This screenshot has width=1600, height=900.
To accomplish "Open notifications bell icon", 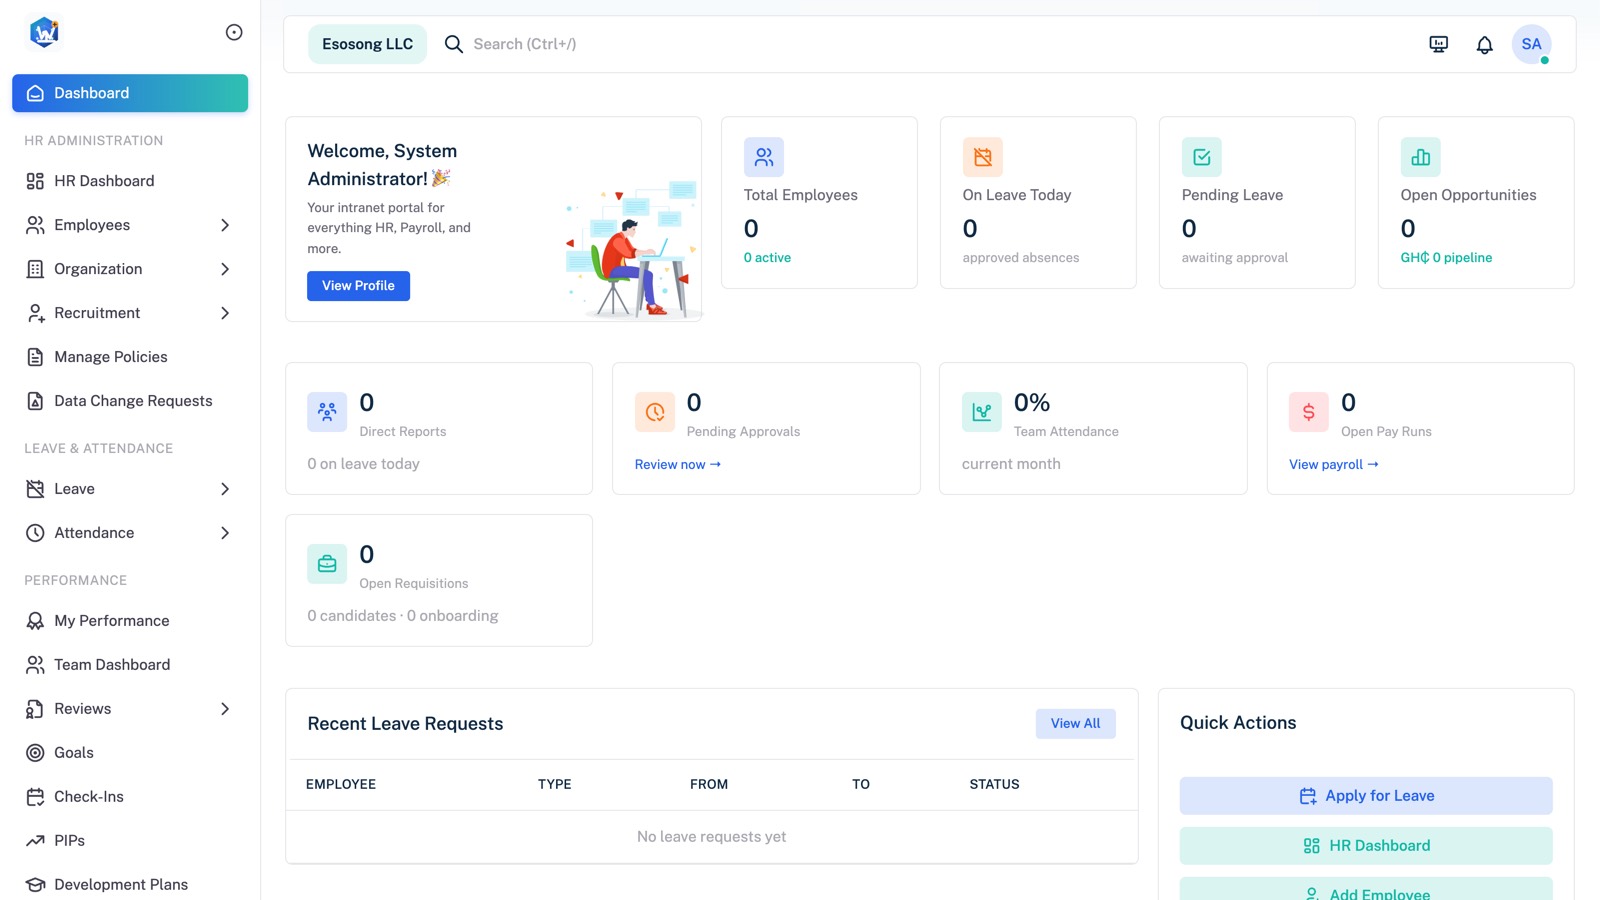I will [x=1484, y=44].
